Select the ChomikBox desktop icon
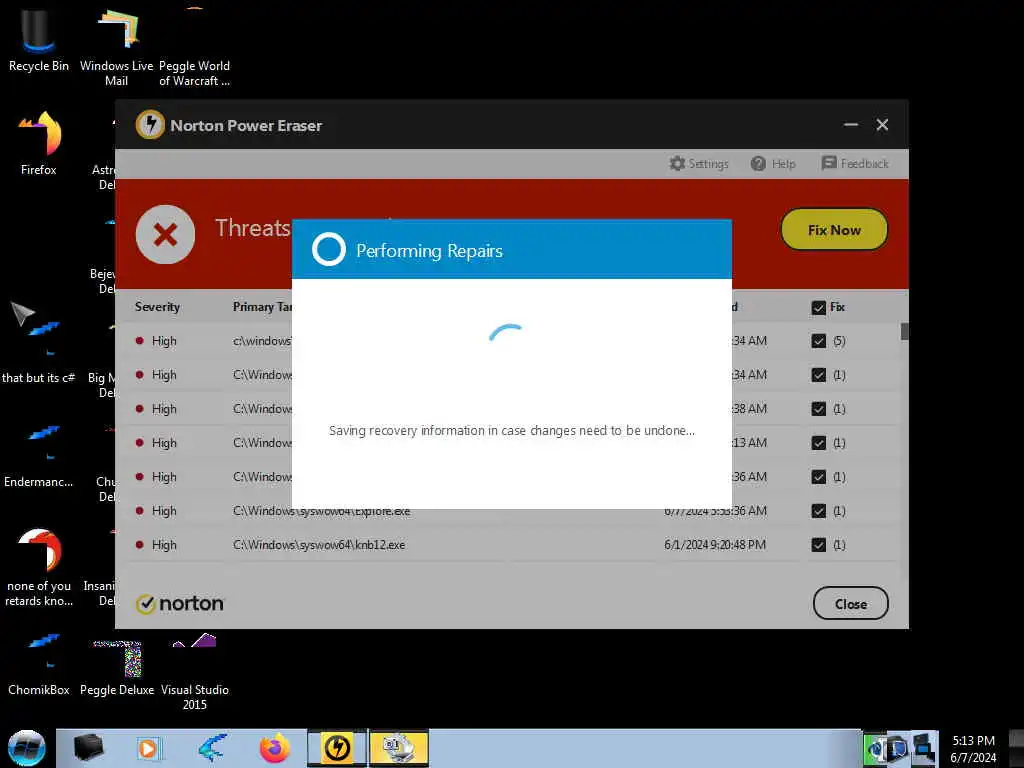1024x768 pixels. tap(39, 664)
